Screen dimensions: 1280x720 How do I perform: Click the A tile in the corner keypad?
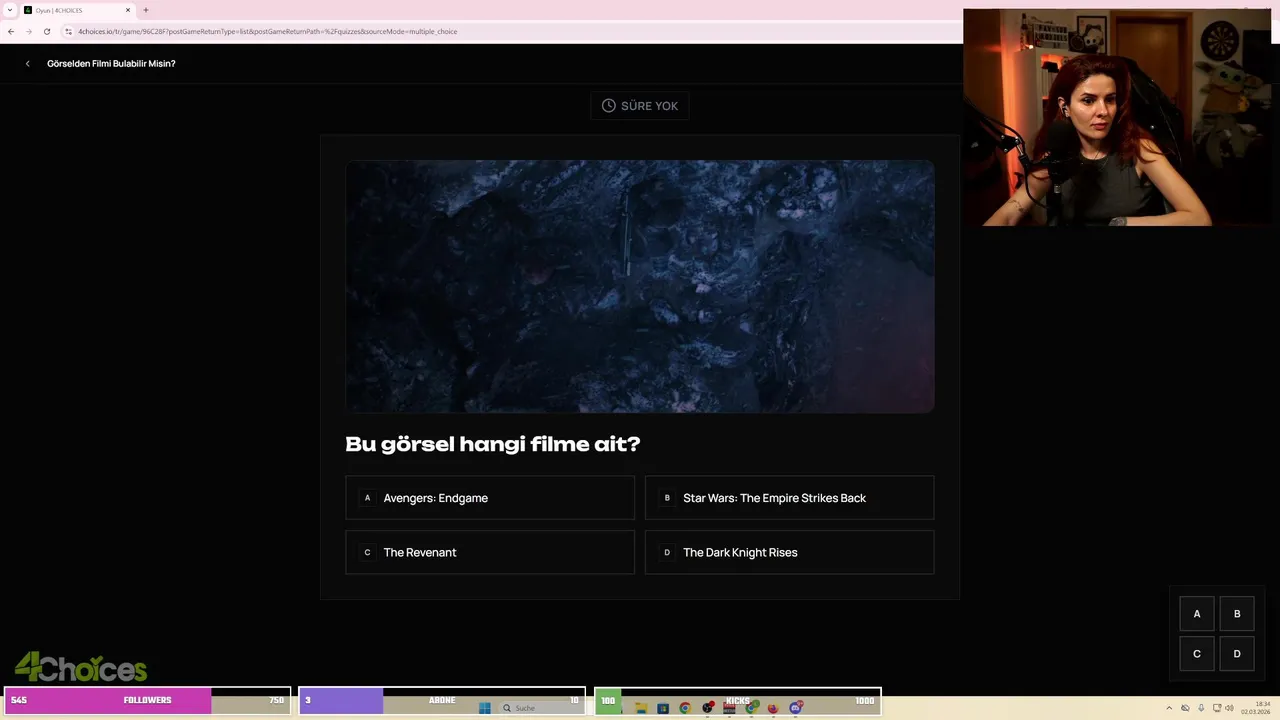point(1197,614)
